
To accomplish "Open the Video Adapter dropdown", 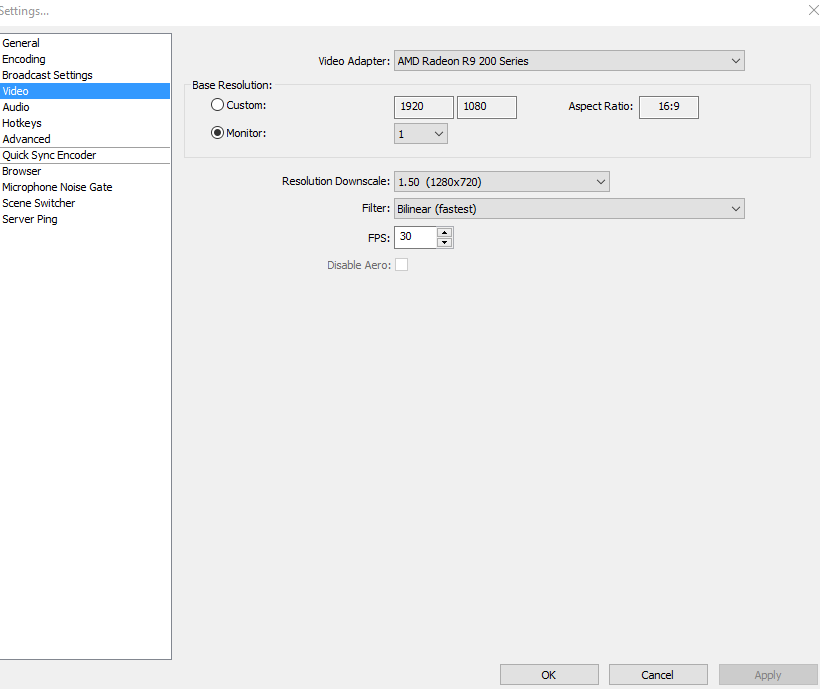I will (x=569, y=60).
